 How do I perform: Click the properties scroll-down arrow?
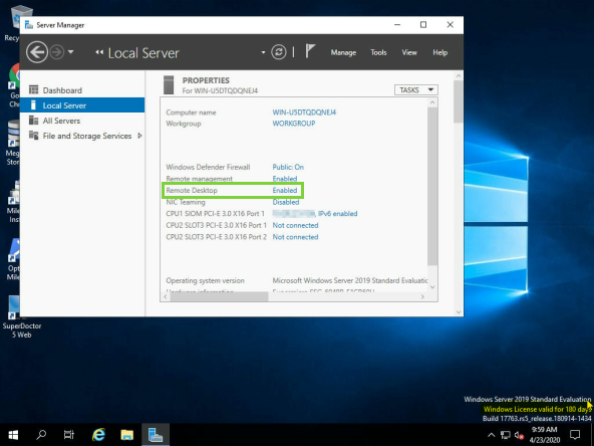tap(433, 287)
